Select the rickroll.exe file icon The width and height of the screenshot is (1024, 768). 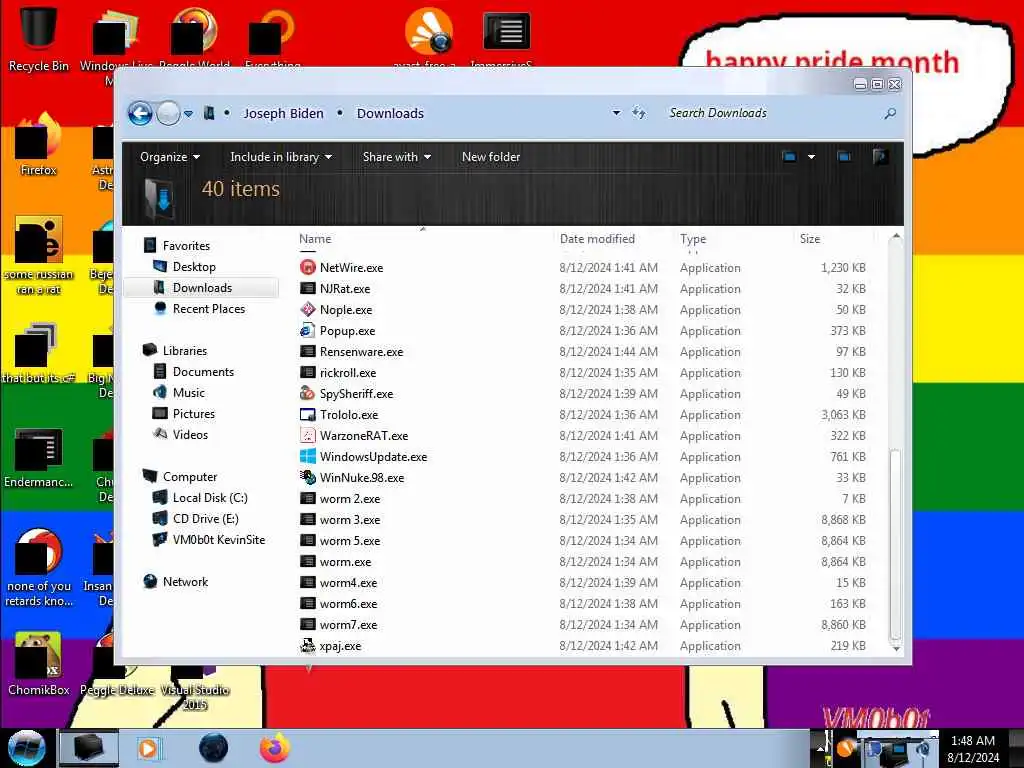pyautogui.click(x=308, y=372)
